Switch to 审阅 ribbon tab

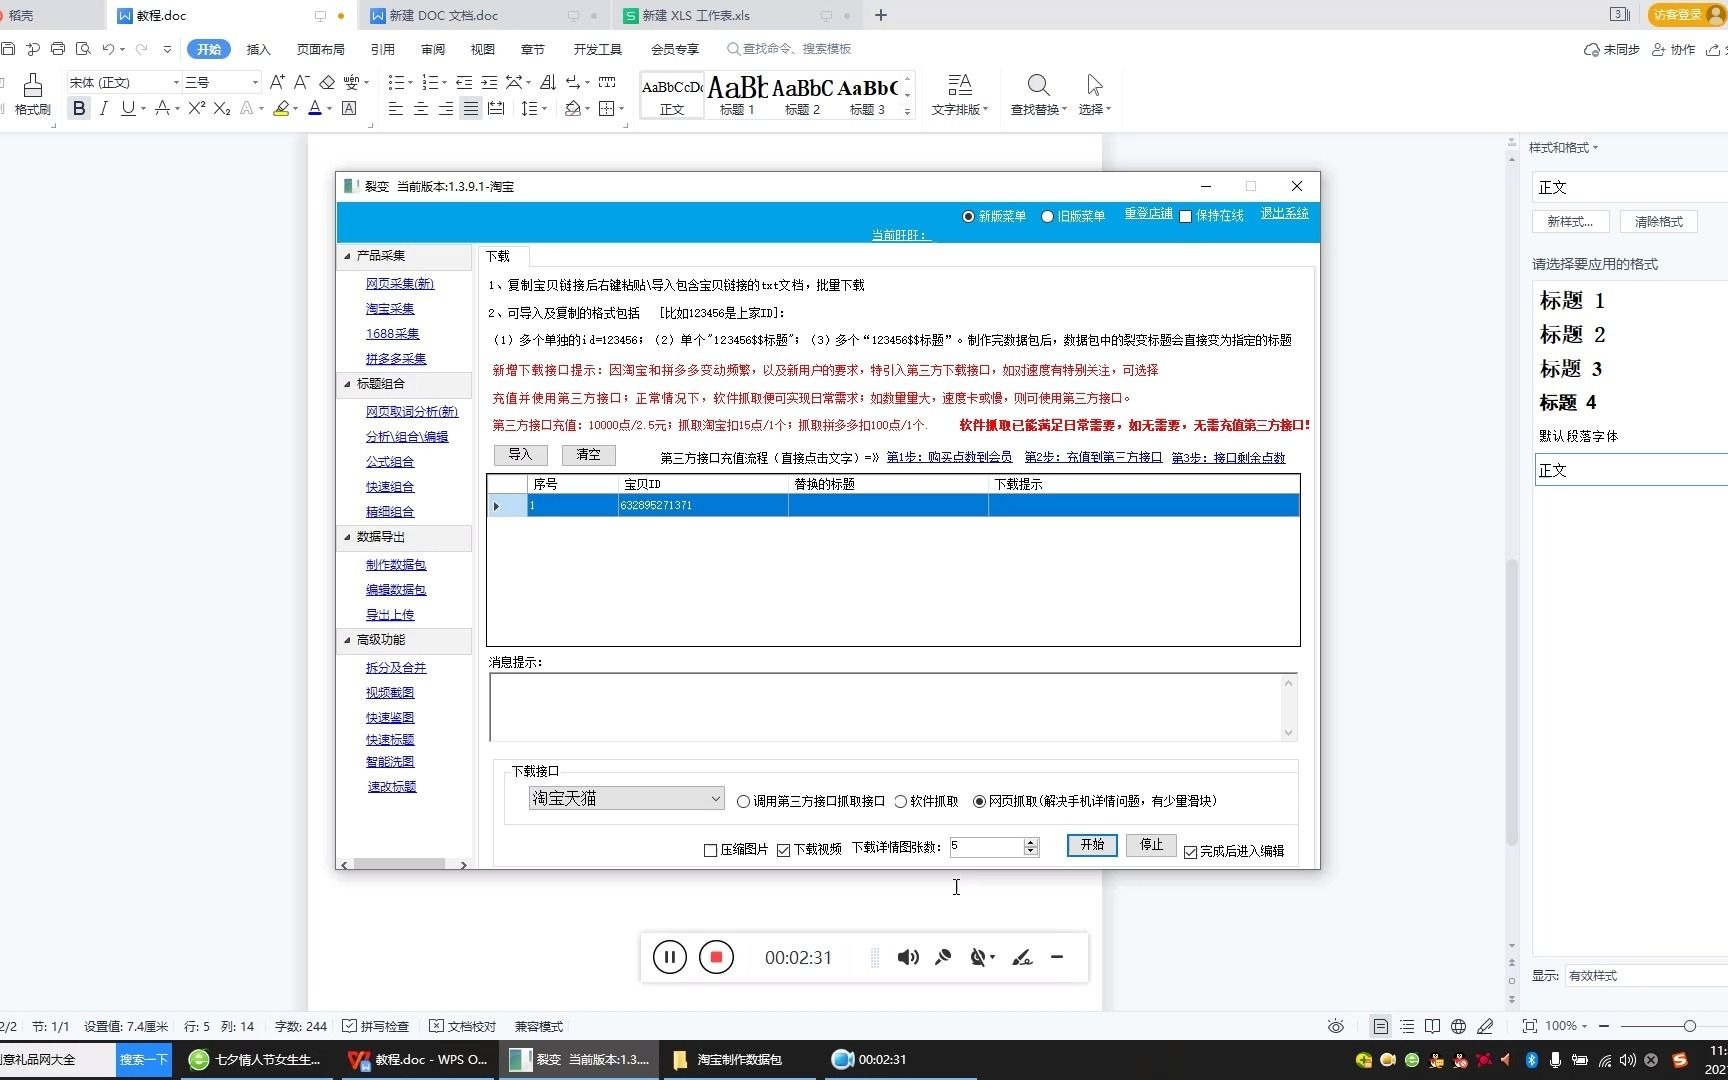pos(433,49)
